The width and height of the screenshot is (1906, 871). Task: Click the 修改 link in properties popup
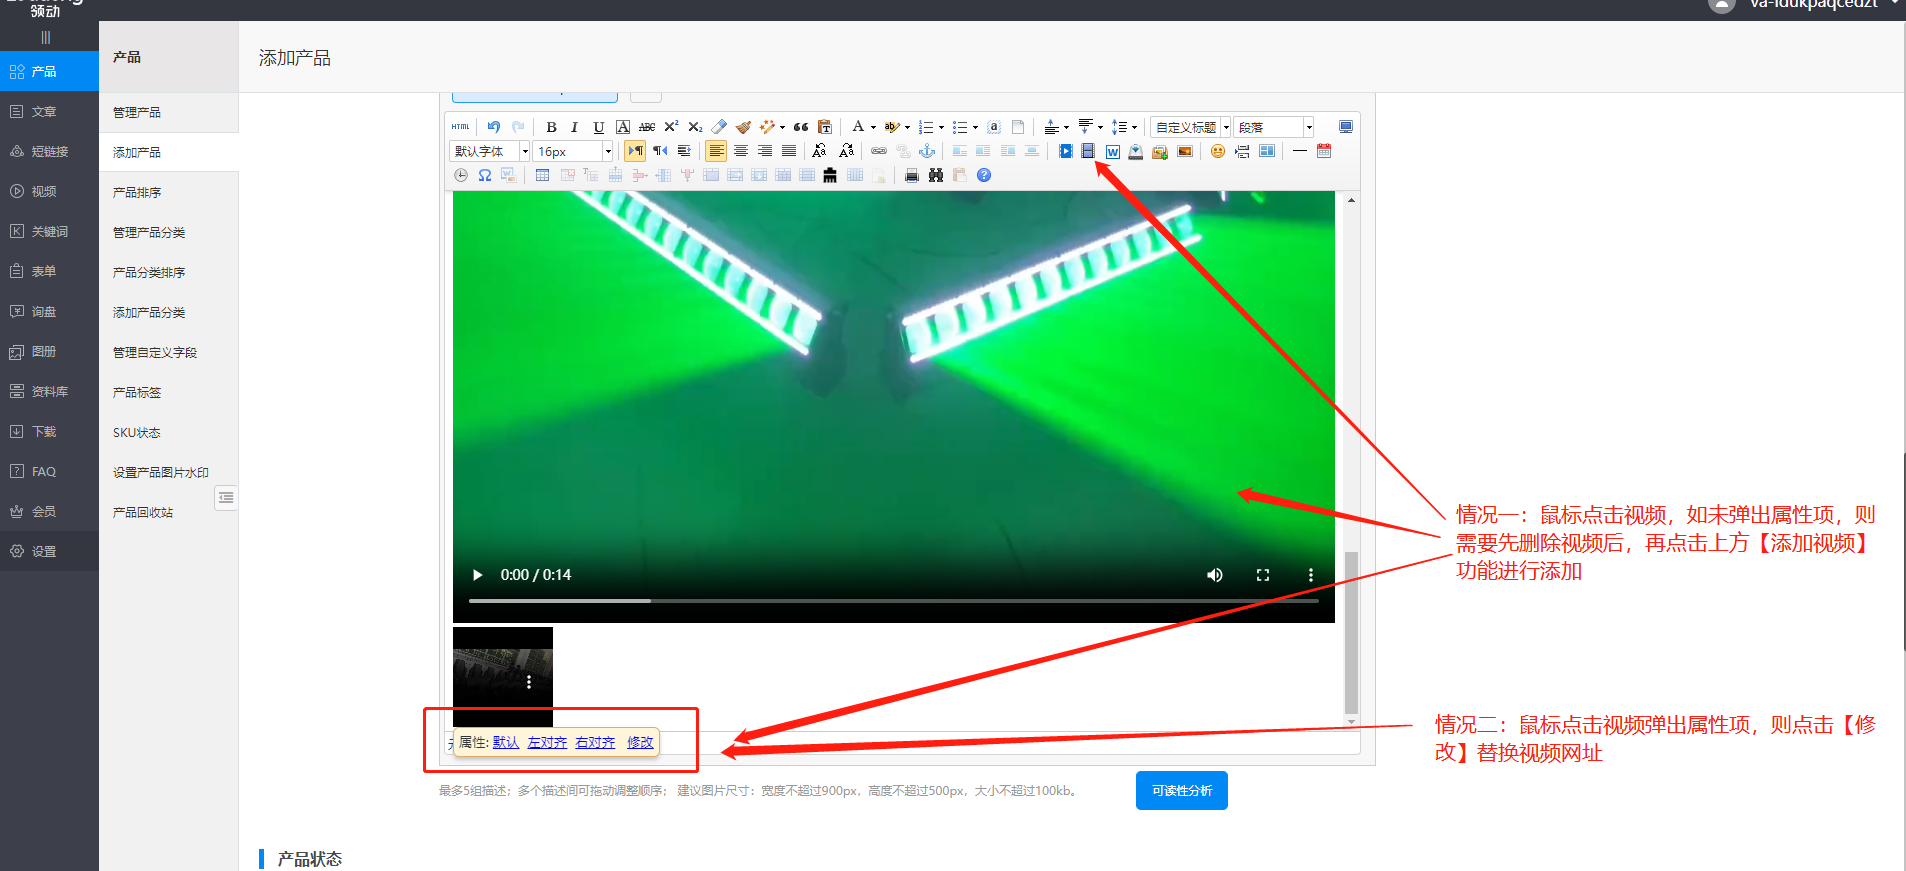click(640, 742)
